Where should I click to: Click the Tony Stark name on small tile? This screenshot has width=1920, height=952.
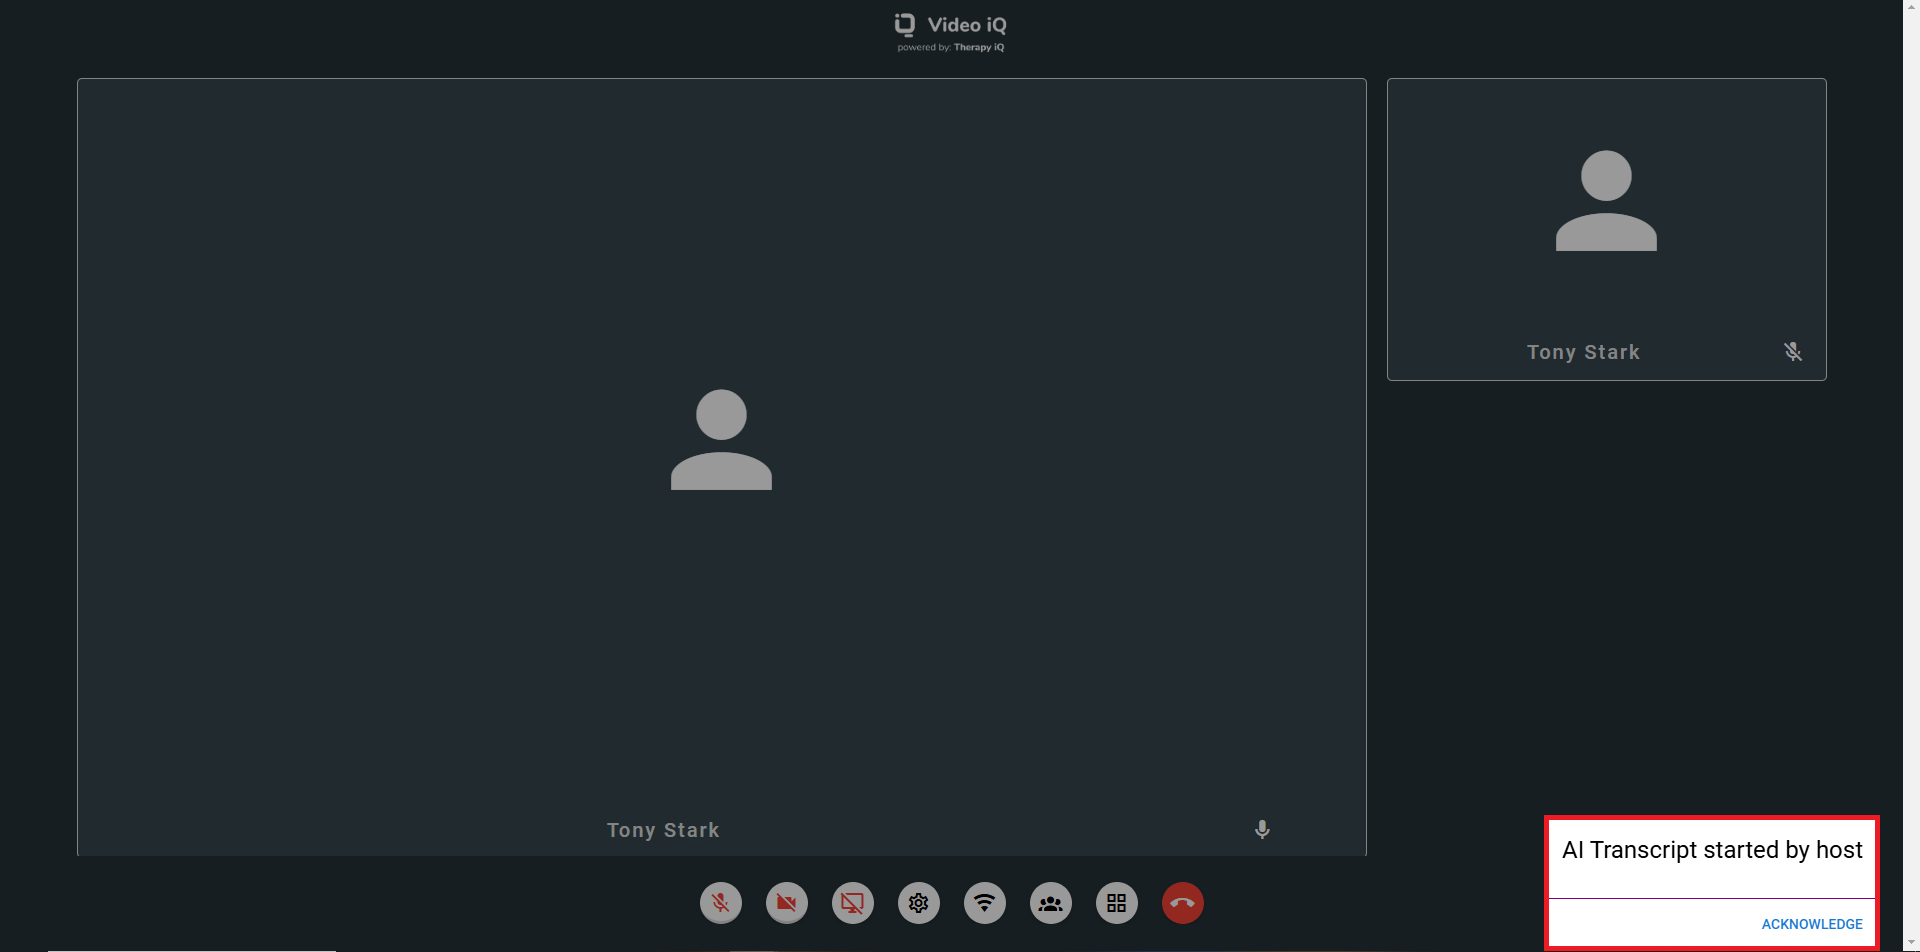click(x=1583, y=352)
